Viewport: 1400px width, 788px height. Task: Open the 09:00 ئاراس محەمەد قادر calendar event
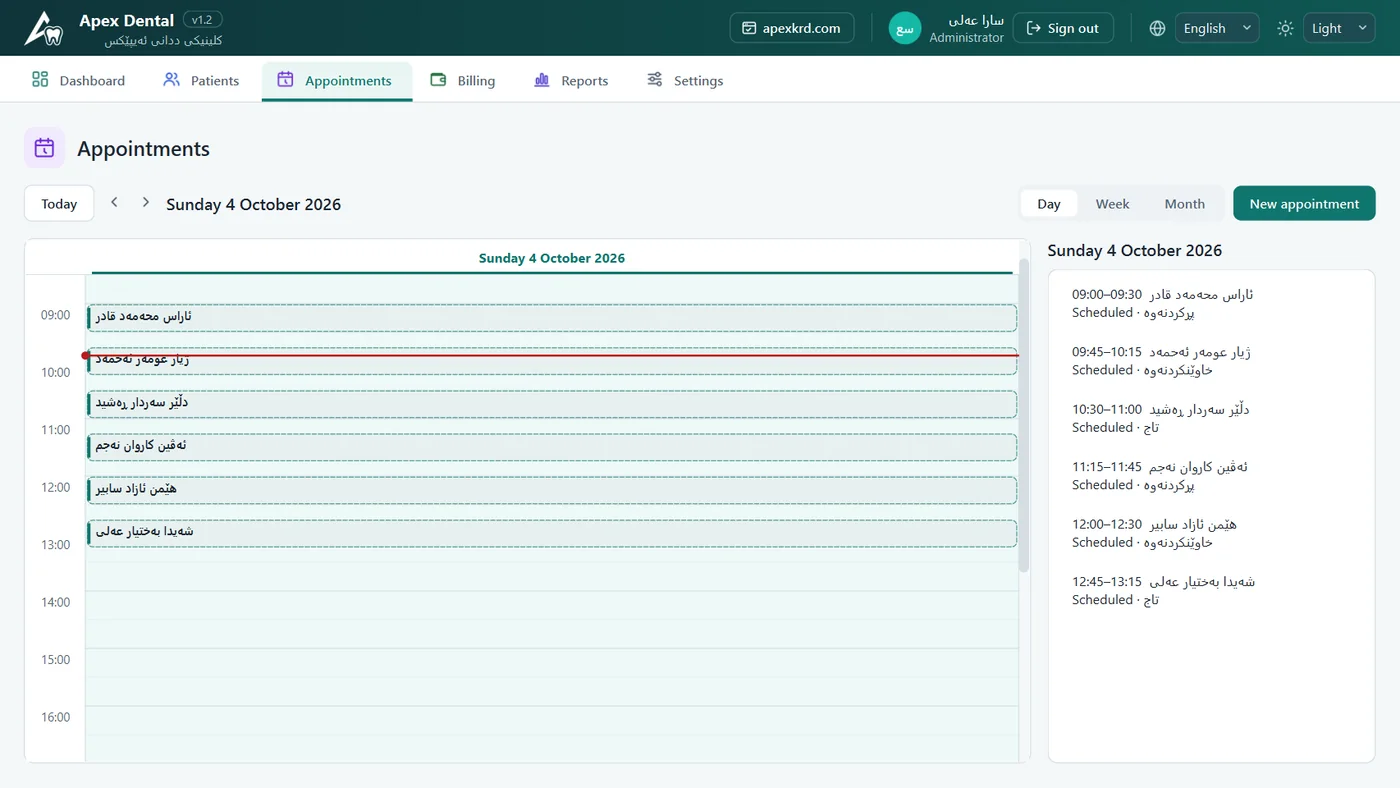552,318
